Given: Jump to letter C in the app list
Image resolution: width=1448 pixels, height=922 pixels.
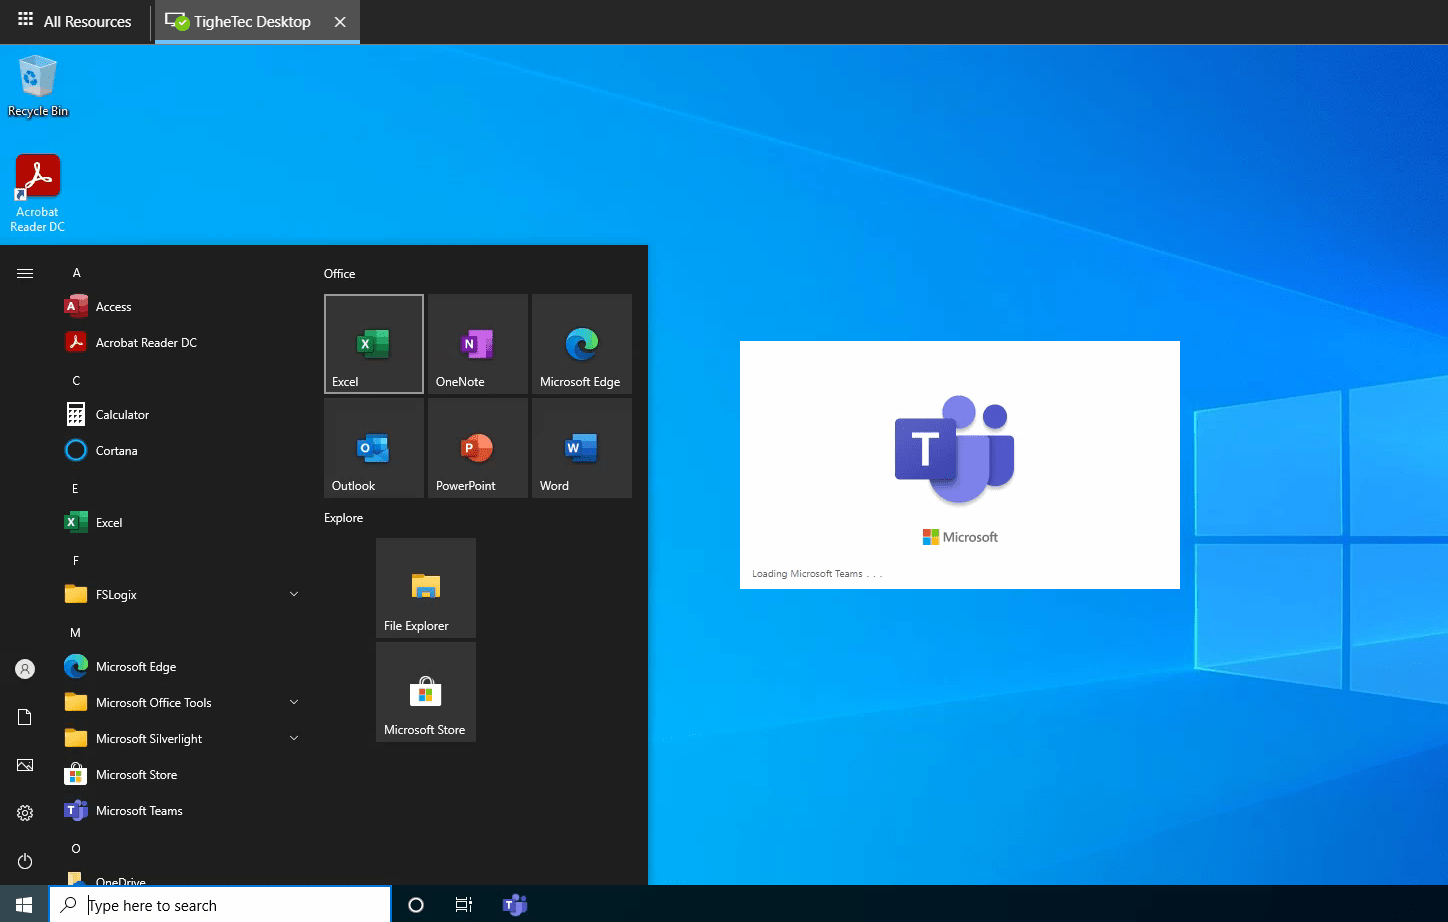Looking at the screenshot, I should 77,381.
